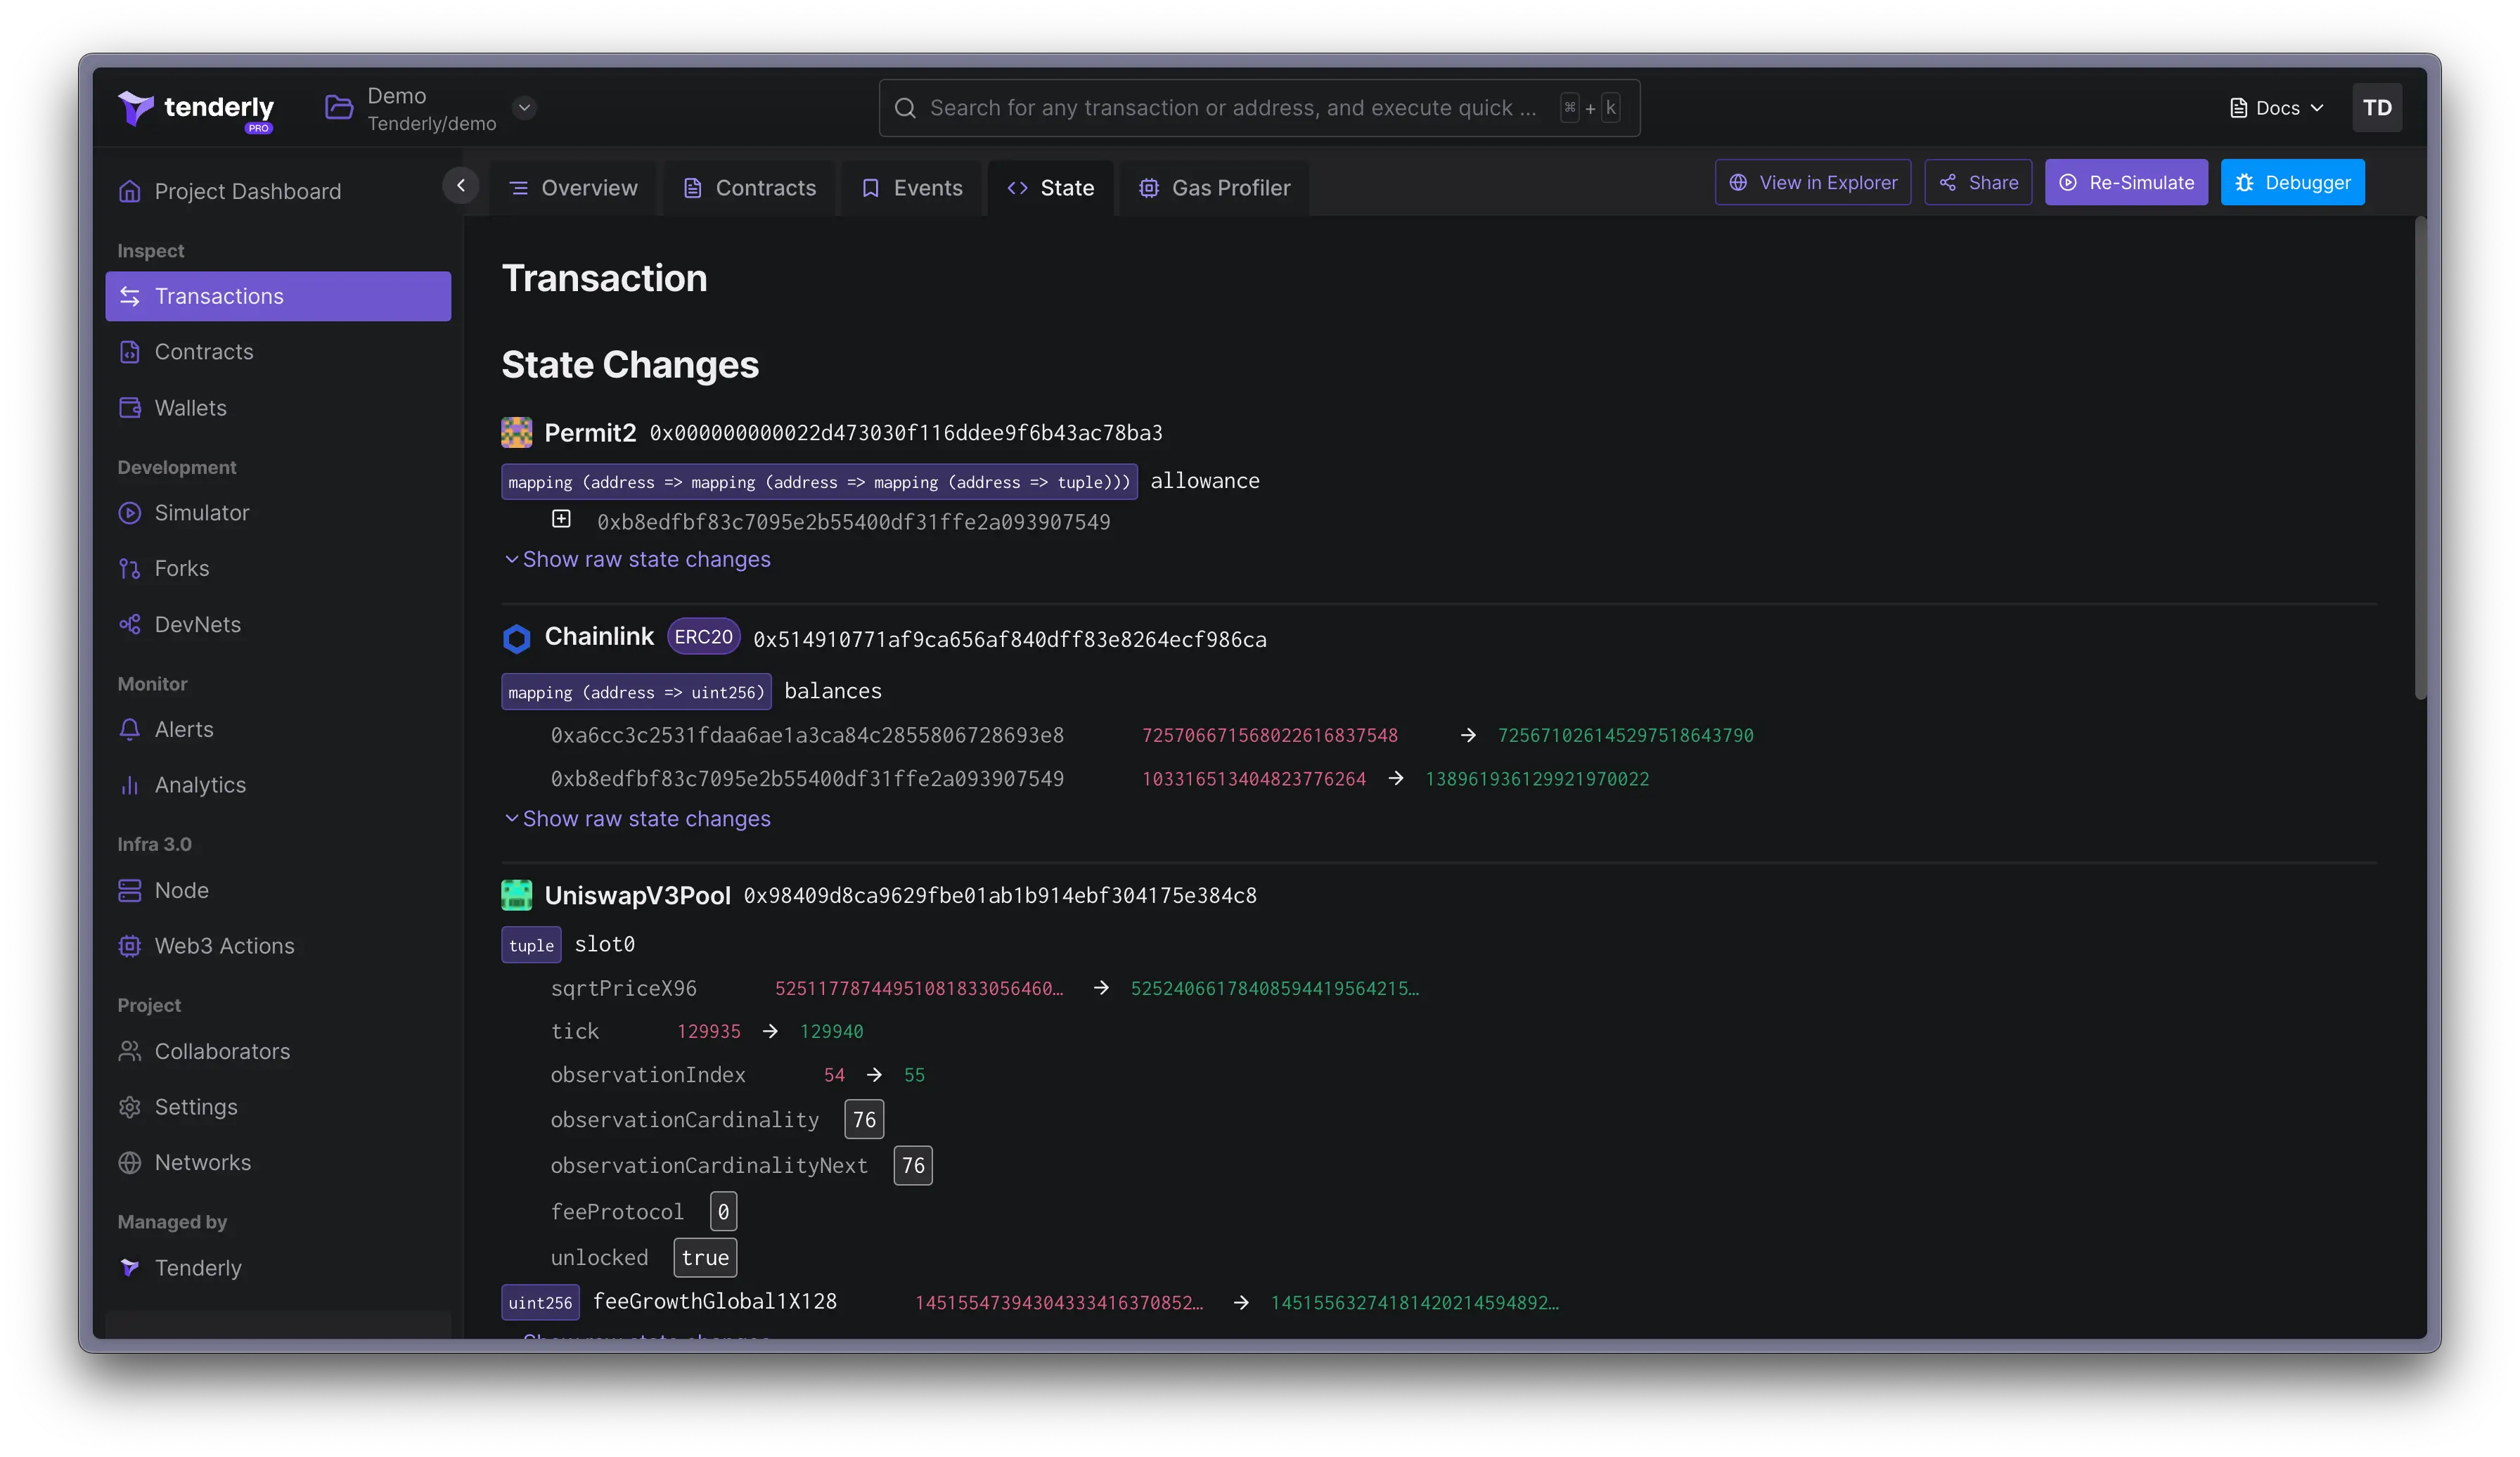Show raw state changes for Permit2
Viewport: 2520px width, 1457px height.
pyautogui.click(x=637, y=560)
